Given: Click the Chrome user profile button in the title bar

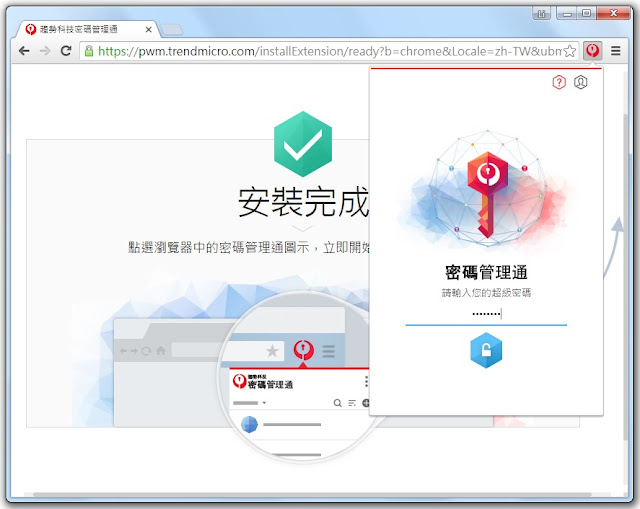Looking at the screenshot, I should [542, 13].
